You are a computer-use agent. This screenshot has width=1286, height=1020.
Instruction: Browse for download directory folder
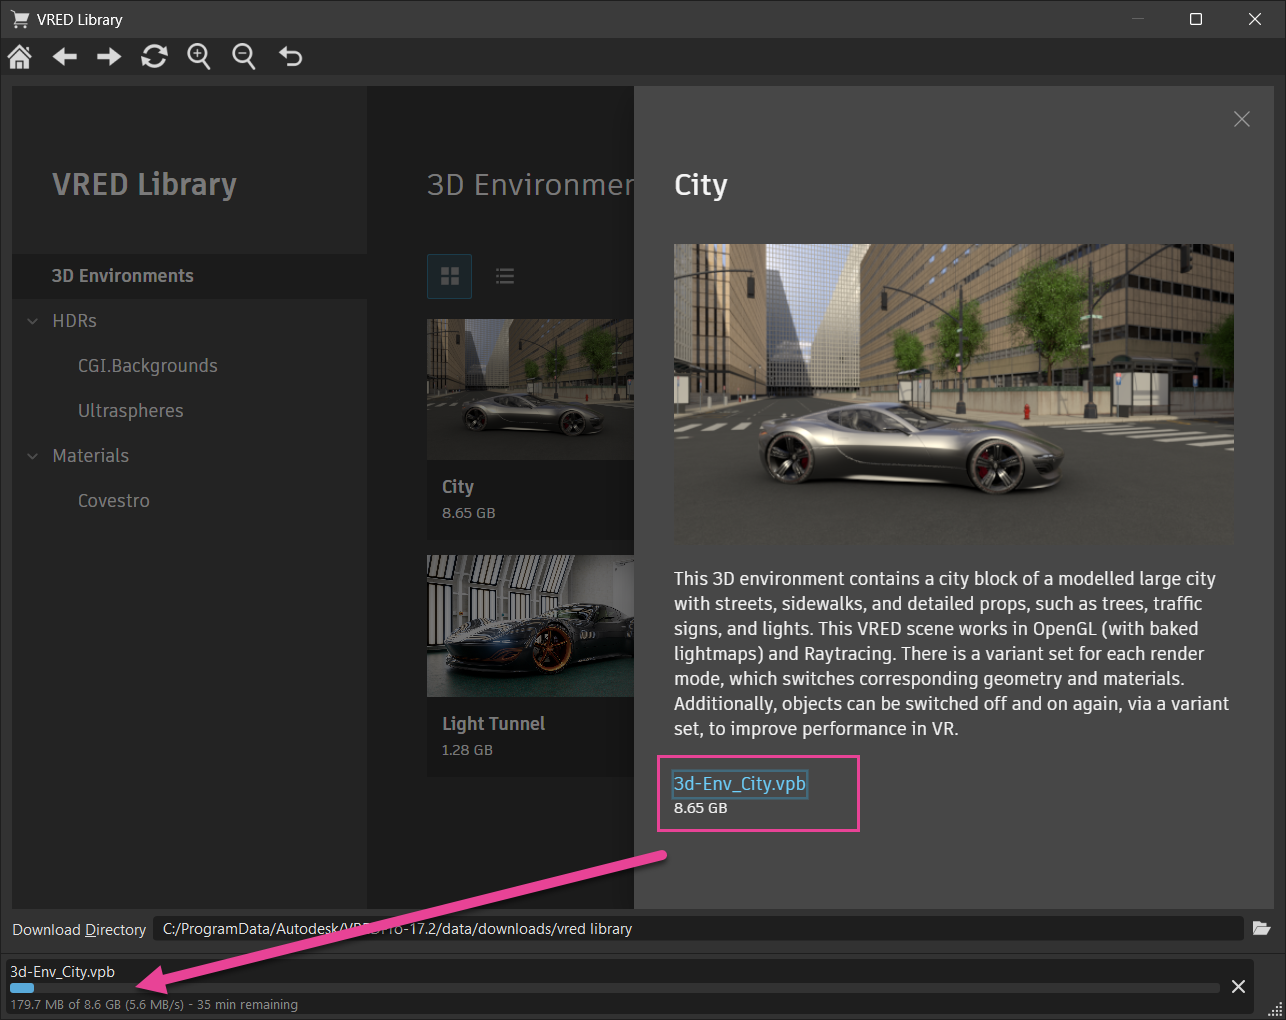(1262, 929)
